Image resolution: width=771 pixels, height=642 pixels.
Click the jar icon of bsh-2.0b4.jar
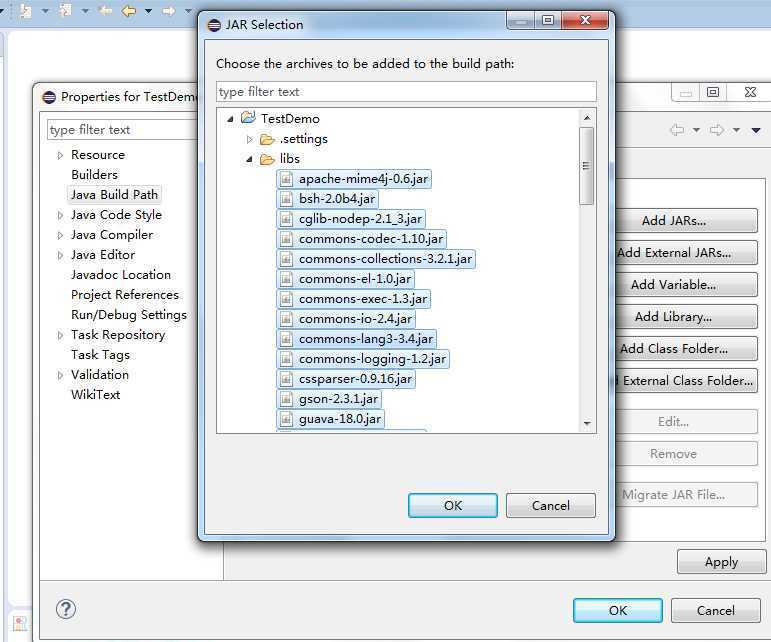pos(286,199)
